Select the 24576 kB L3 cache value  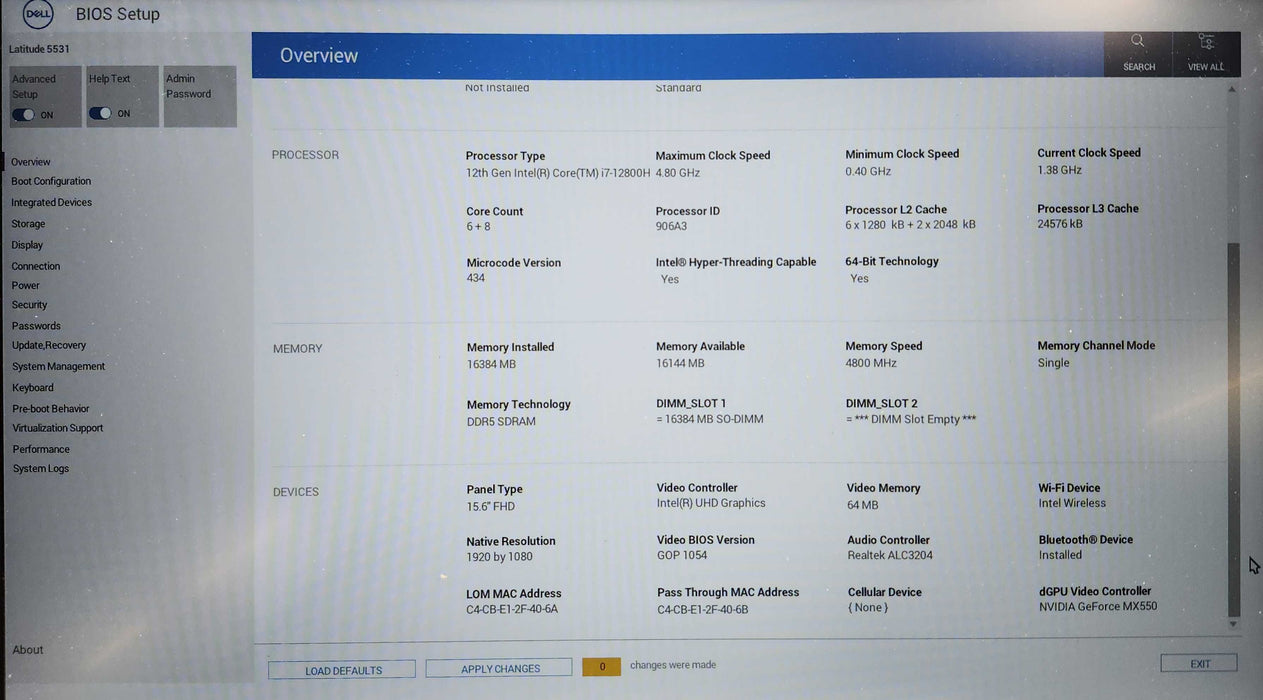(1060, 224)
